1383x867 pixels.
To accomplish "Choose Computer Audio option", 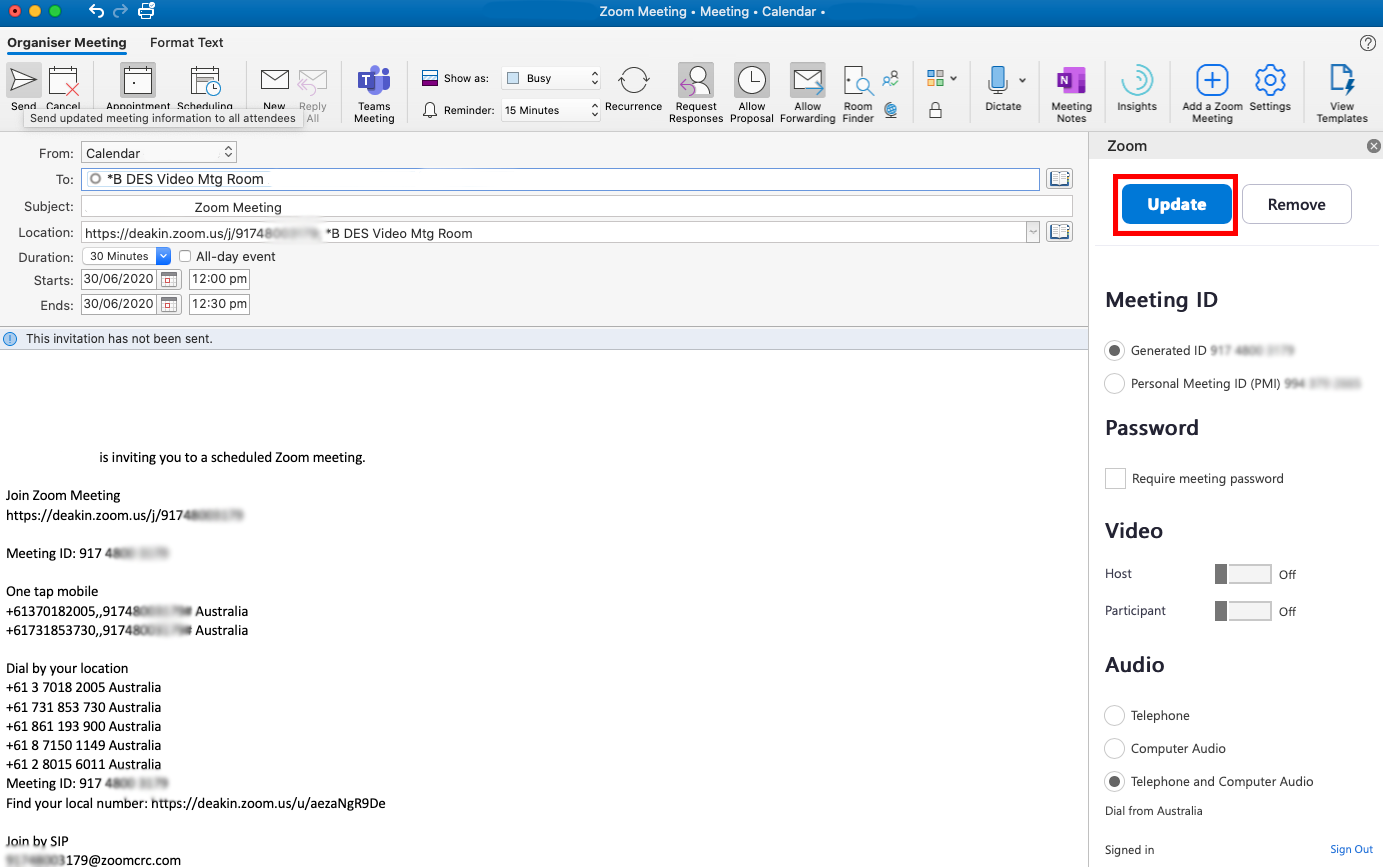I will click(x=1114, y=749).
